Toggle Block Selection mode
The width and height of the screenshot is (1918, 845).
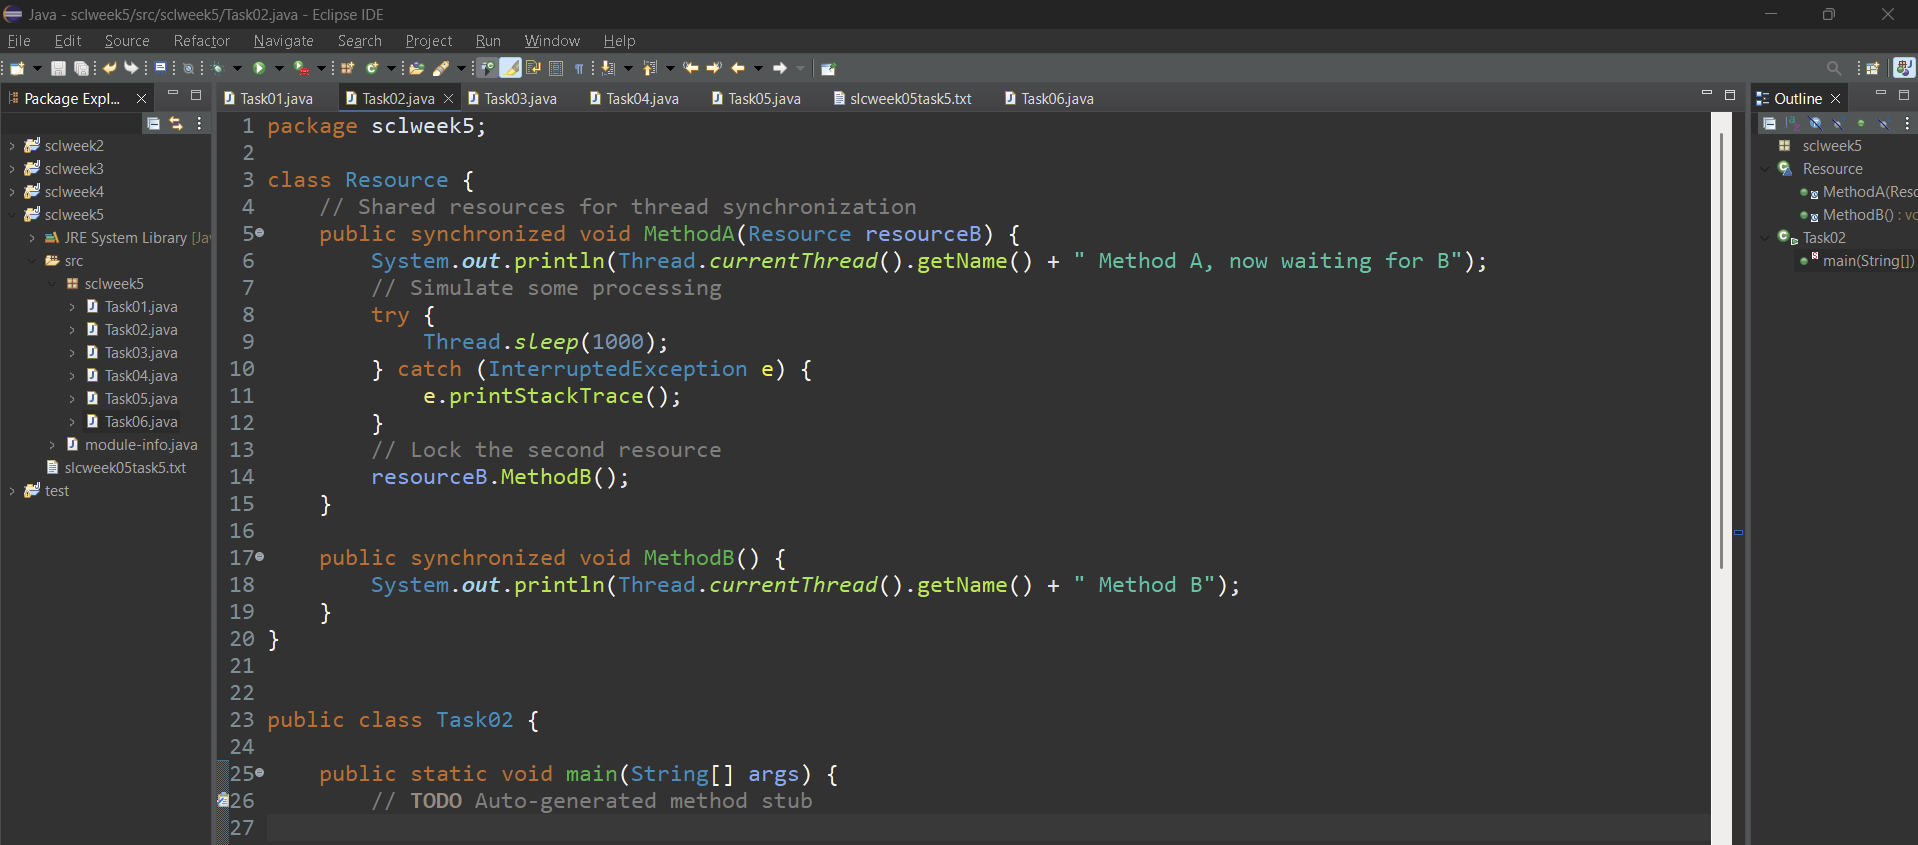click(x=556, y=68)
